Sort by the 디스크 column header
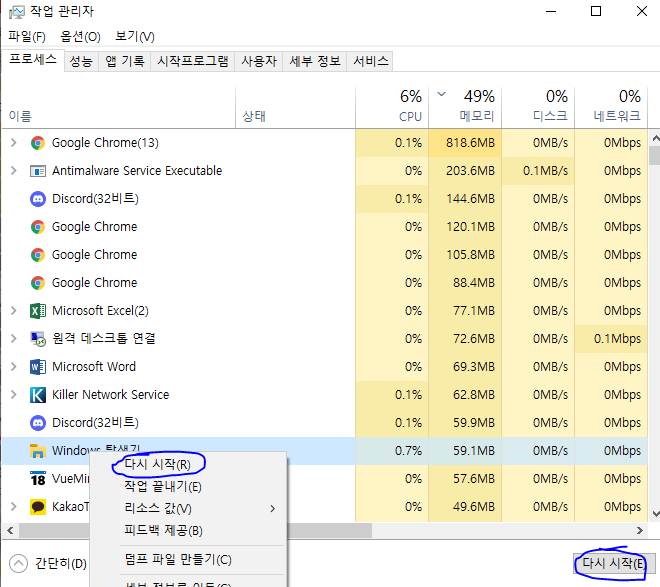Screen dimensions: 660x587 pyautogui.click(x=538, y=108)
